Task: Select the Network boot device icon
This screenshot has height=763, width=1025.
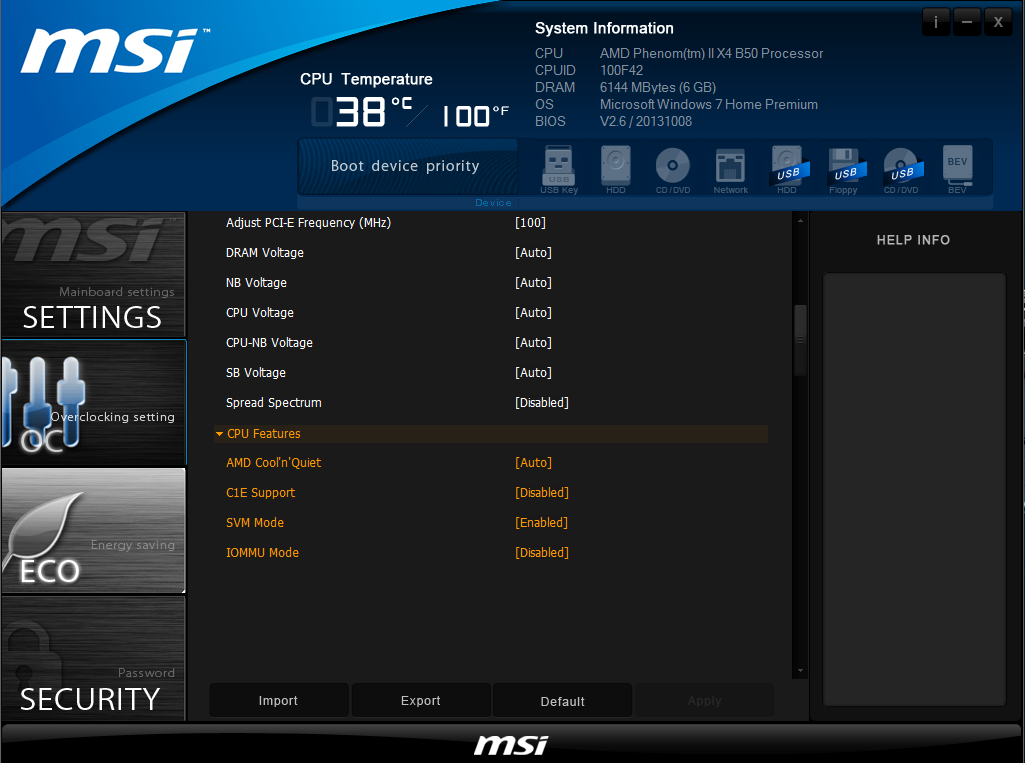Action: click(x=730, y=170)
